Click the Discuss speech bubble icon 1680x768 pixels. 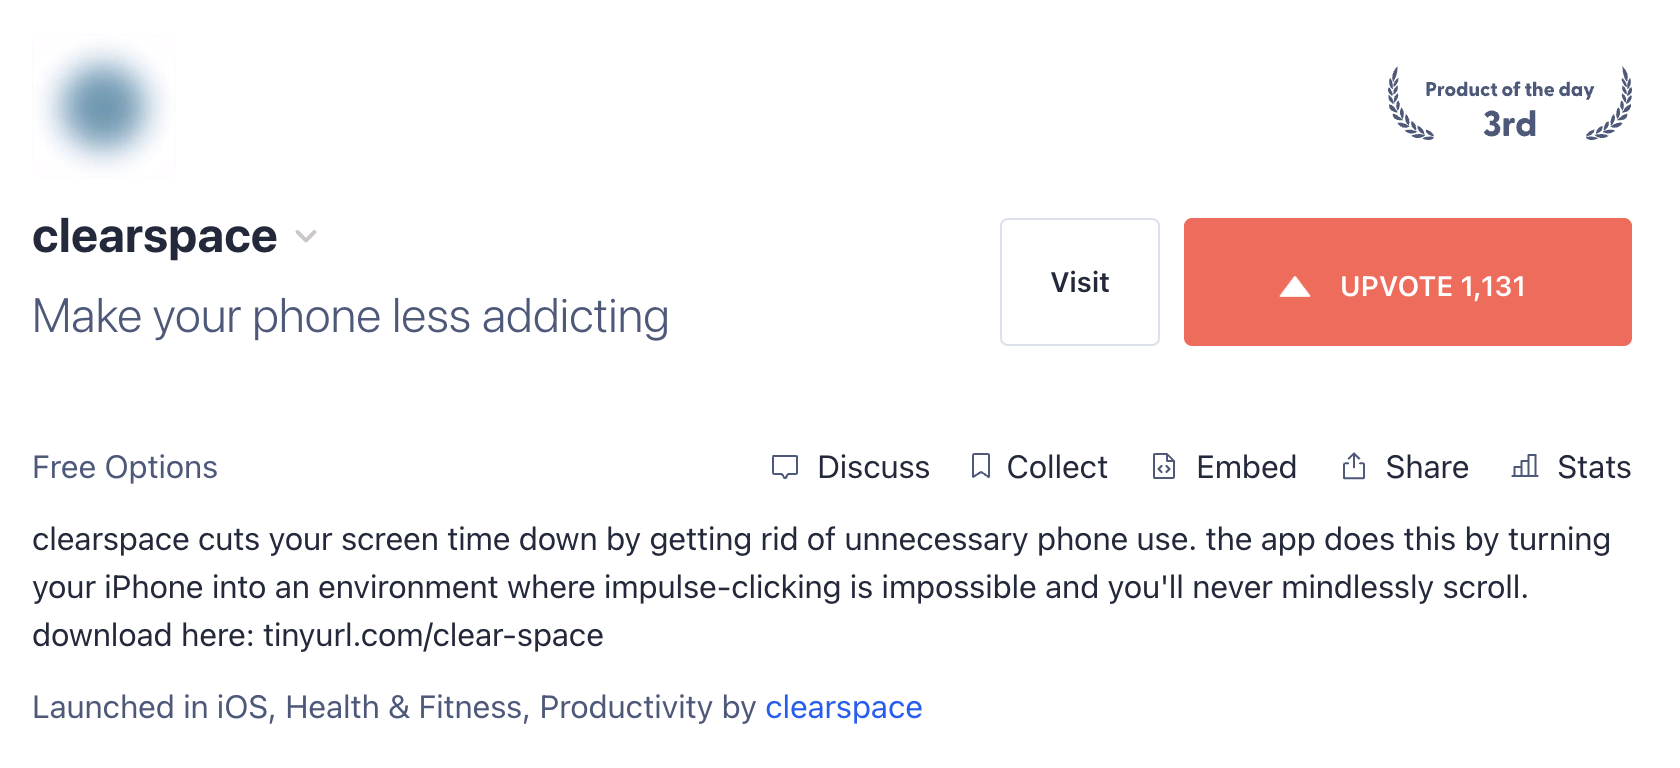point(785,467)
